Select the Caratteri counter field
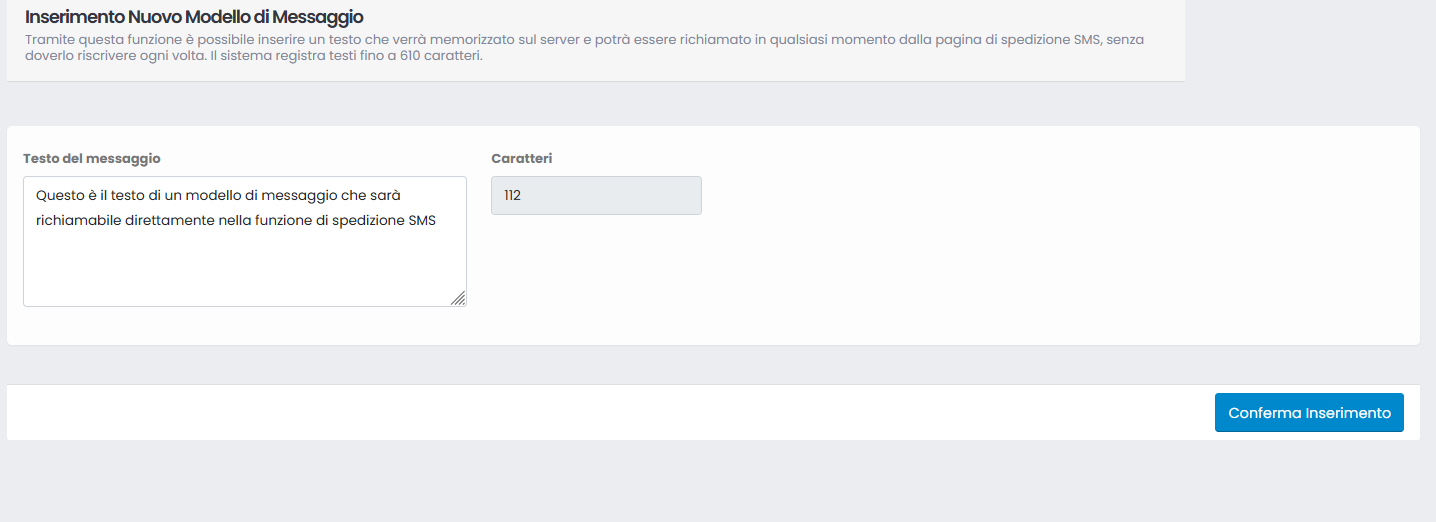 click(596, 196)
